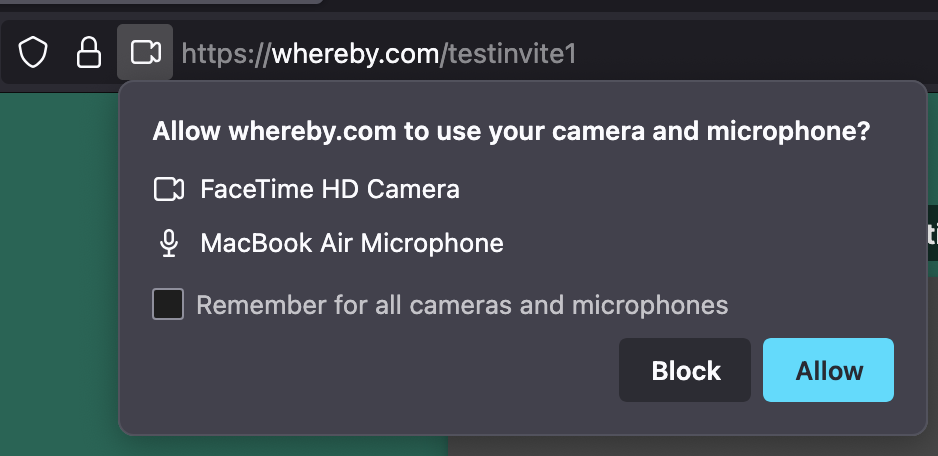
Task: Enable Remember for all cameras and microphones checkbox
Action: (168, 304)
